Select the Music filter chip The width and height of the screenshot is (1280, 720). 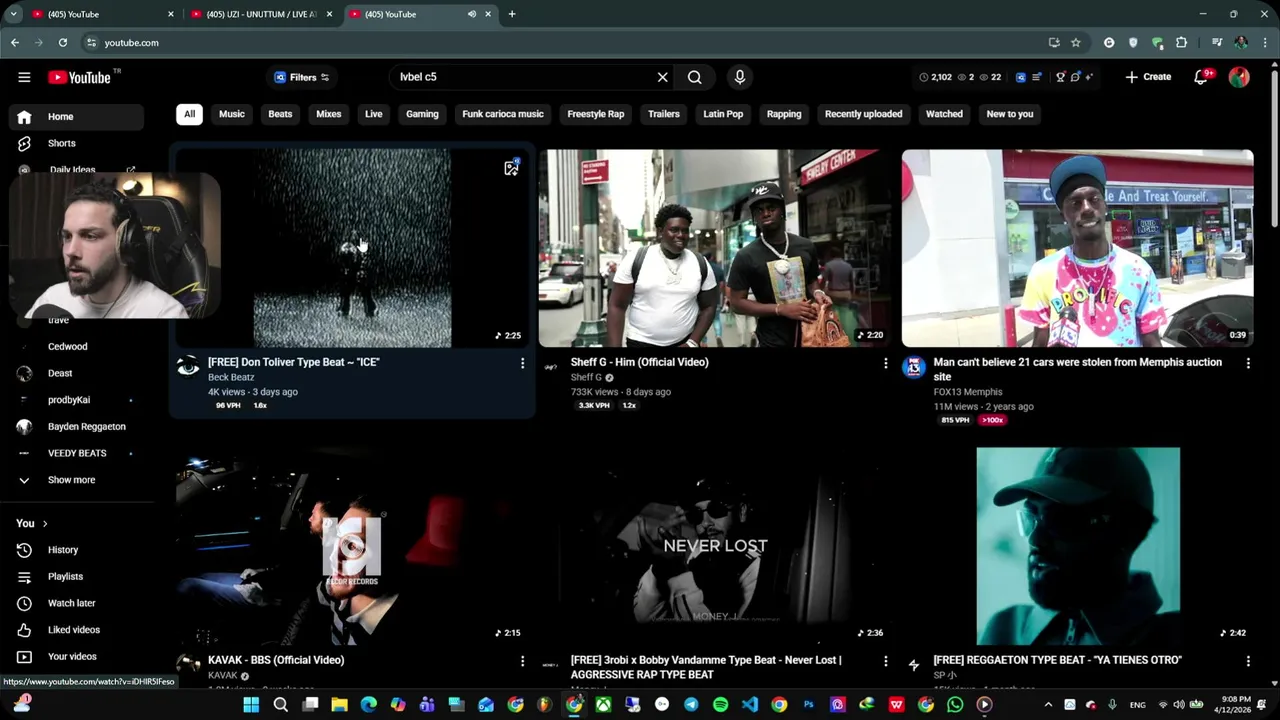232,114
